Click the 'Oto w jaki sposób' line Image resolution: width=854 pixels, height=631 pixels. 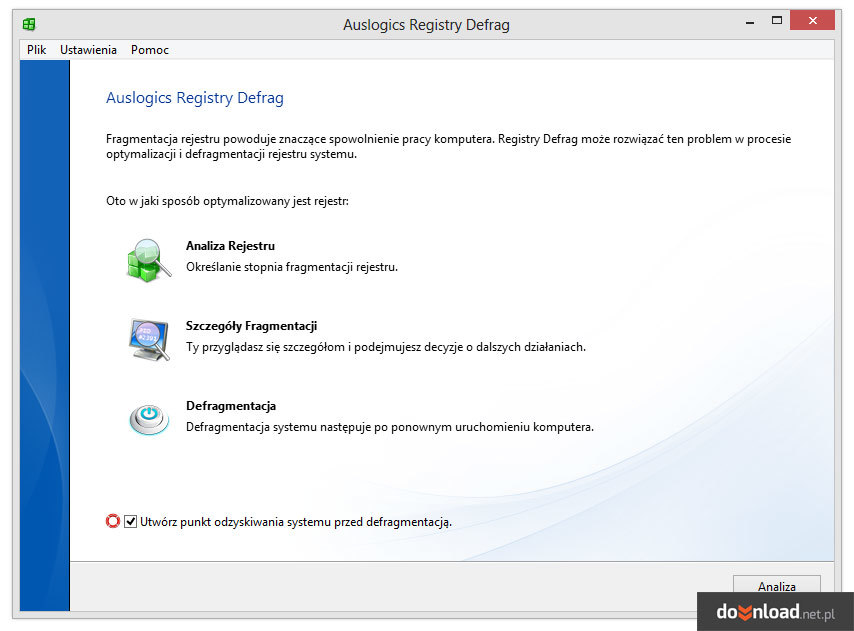pyautogui.click(x=227, y=201)
